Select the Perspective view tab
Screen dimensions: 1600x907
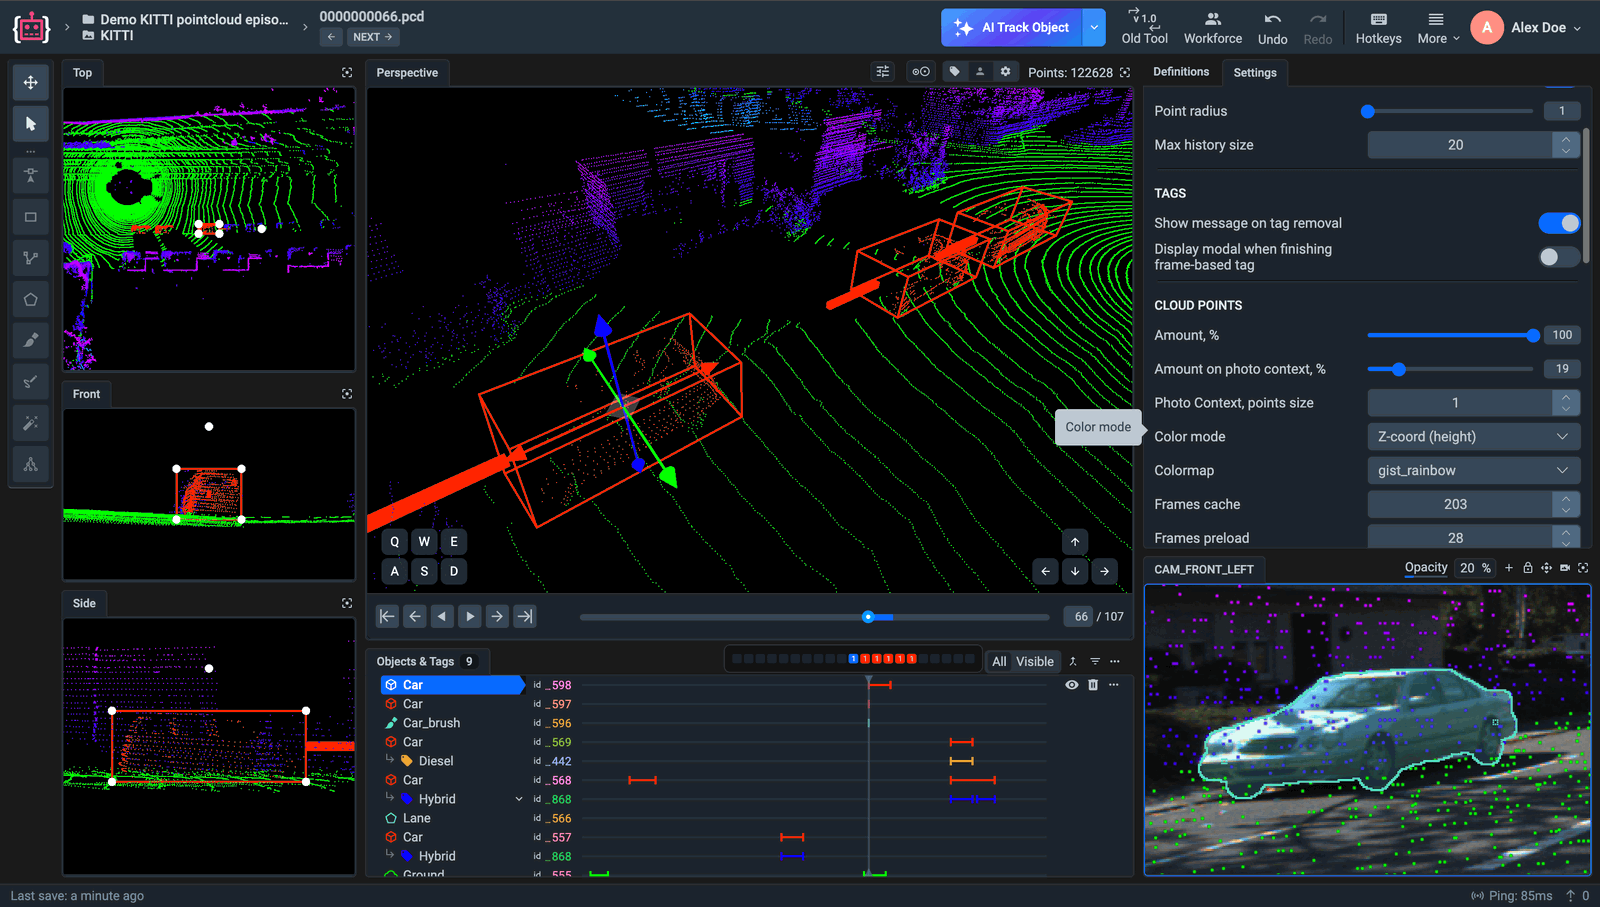click(407, 73)
